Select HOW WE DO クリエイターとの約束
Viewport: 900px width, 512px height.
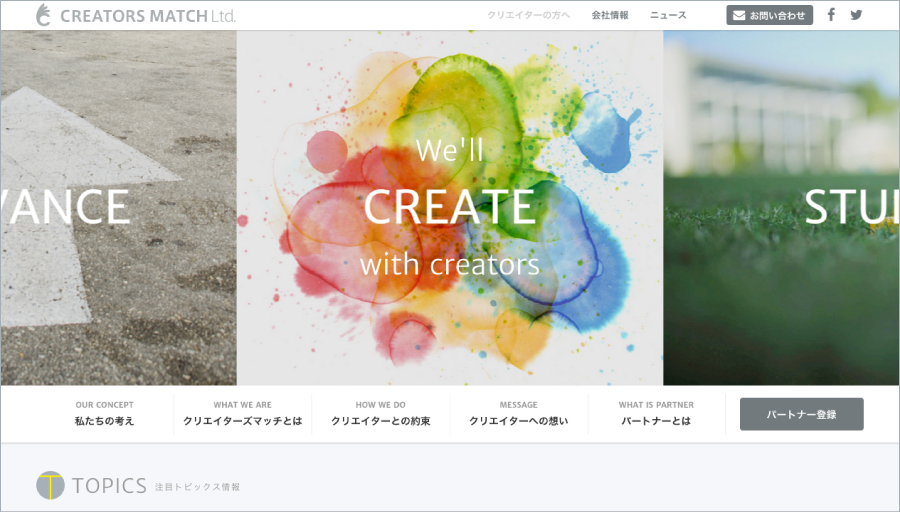380,413
